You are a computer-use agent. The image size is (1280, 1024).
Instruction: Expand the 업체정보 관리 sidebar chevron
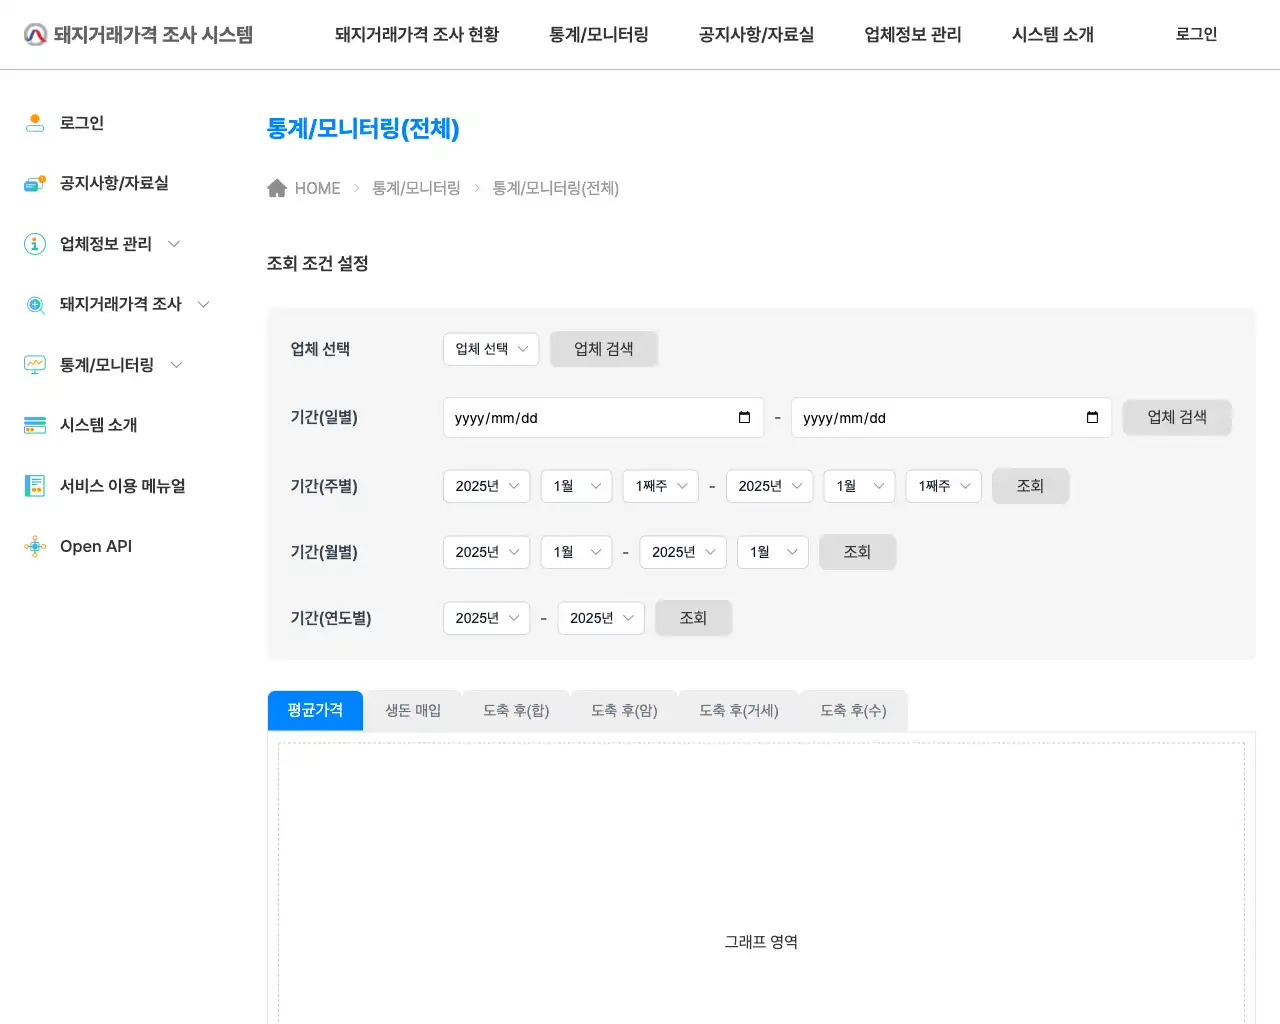click(174, 243)
